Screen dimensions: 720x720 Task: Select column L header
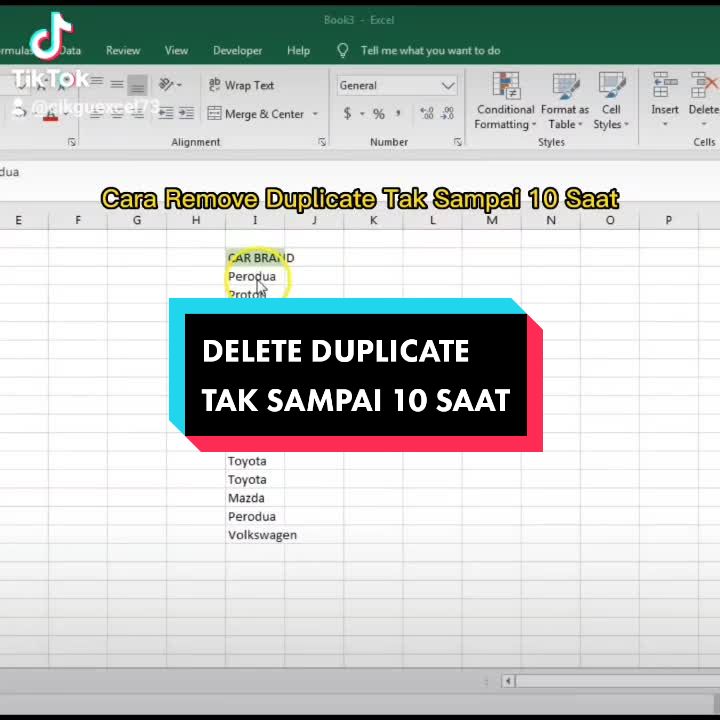(x=433, y=220)
